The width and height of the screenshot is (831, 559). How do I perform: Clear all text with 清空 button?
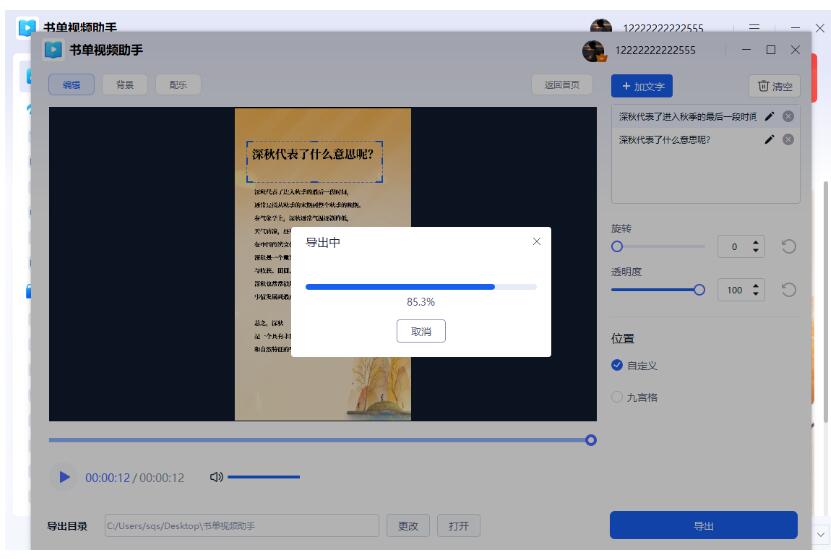tap(774, 86)
